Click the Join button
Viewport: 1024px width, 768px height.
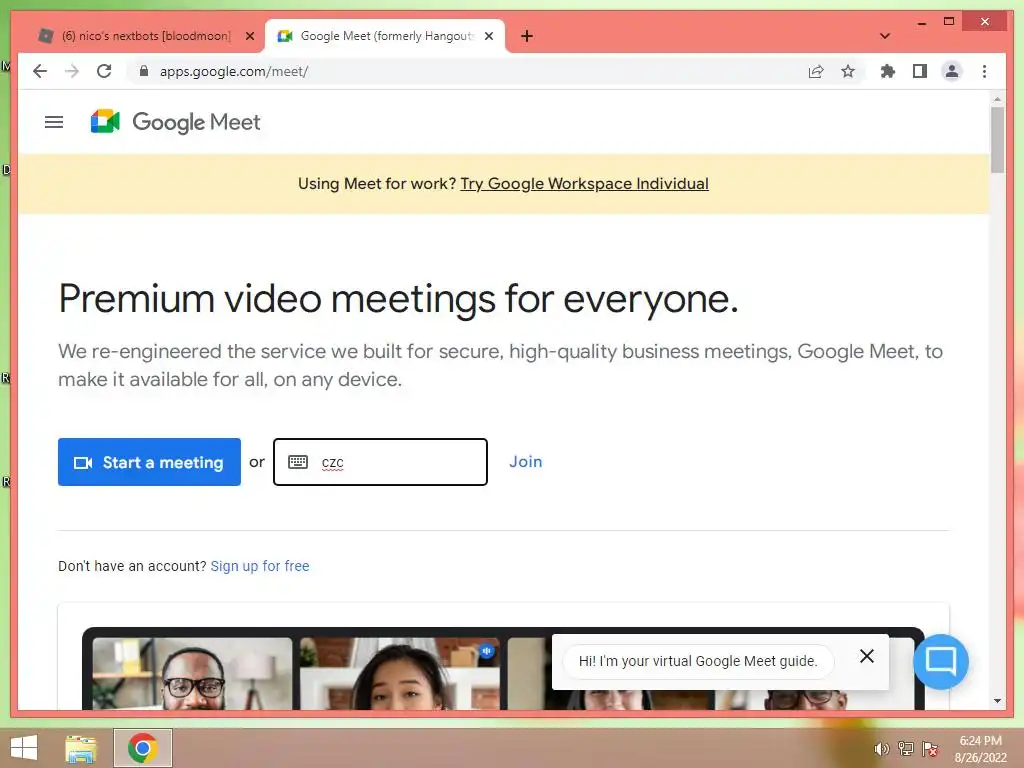pos(526,462)
